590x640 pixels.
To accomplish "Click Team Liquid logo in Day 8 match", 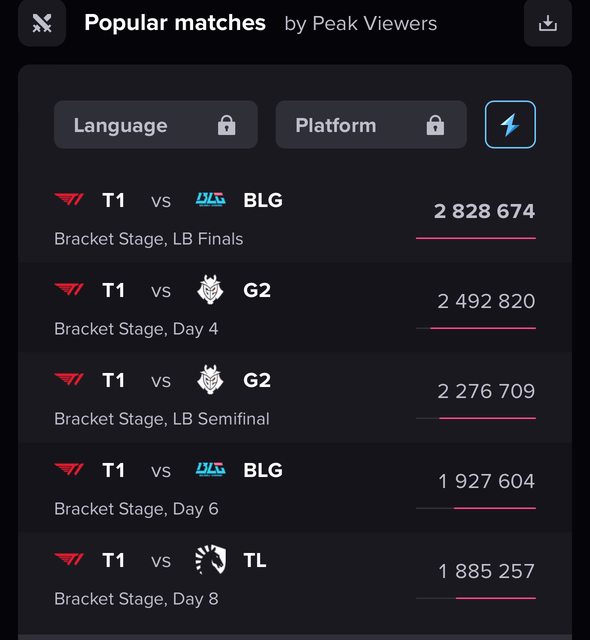I will point(211,560).
